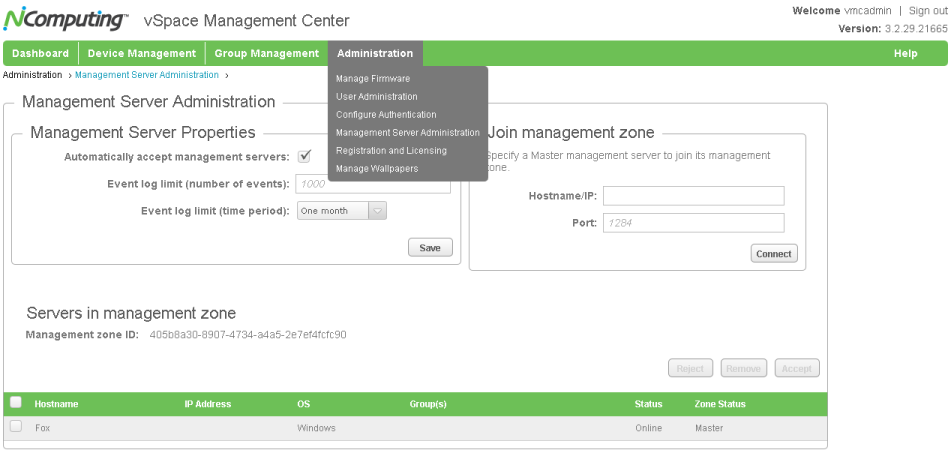
Task: Open Manage Wallpapers entry
Action: [x=377, y=169]
